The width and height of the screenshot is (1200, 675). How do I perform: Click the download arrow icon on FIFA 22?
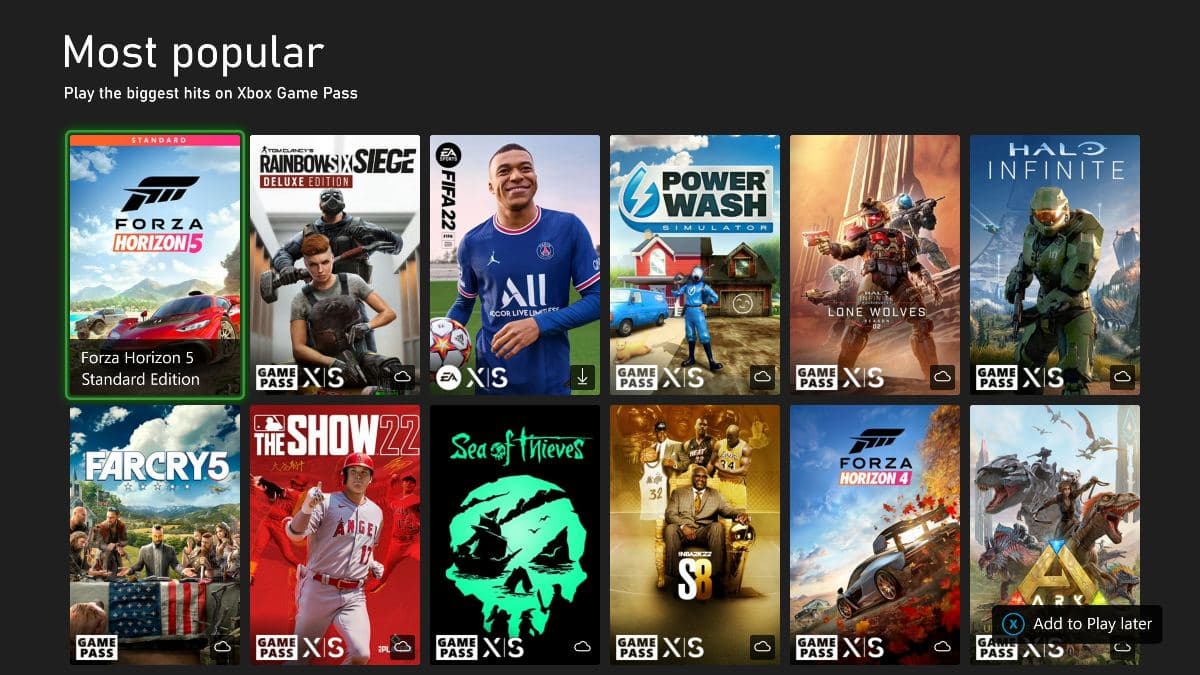tap(583, 377)
